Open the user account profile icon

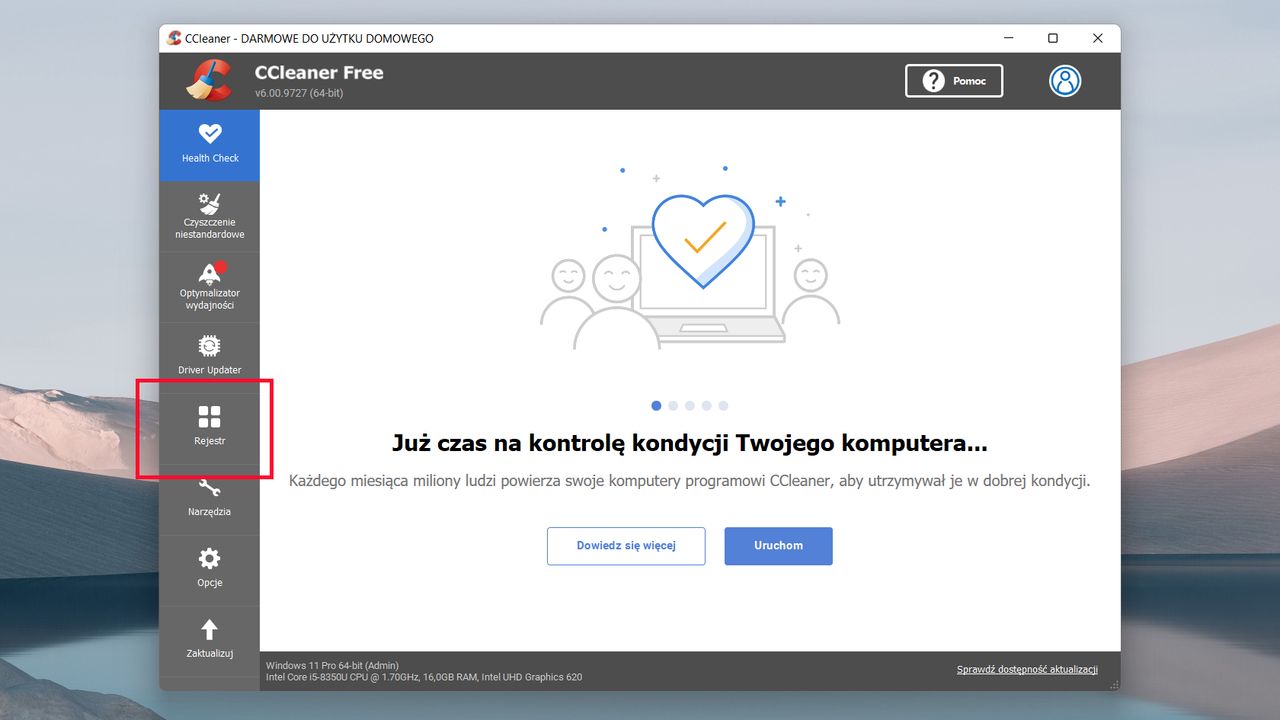[x=1065, y=81]
